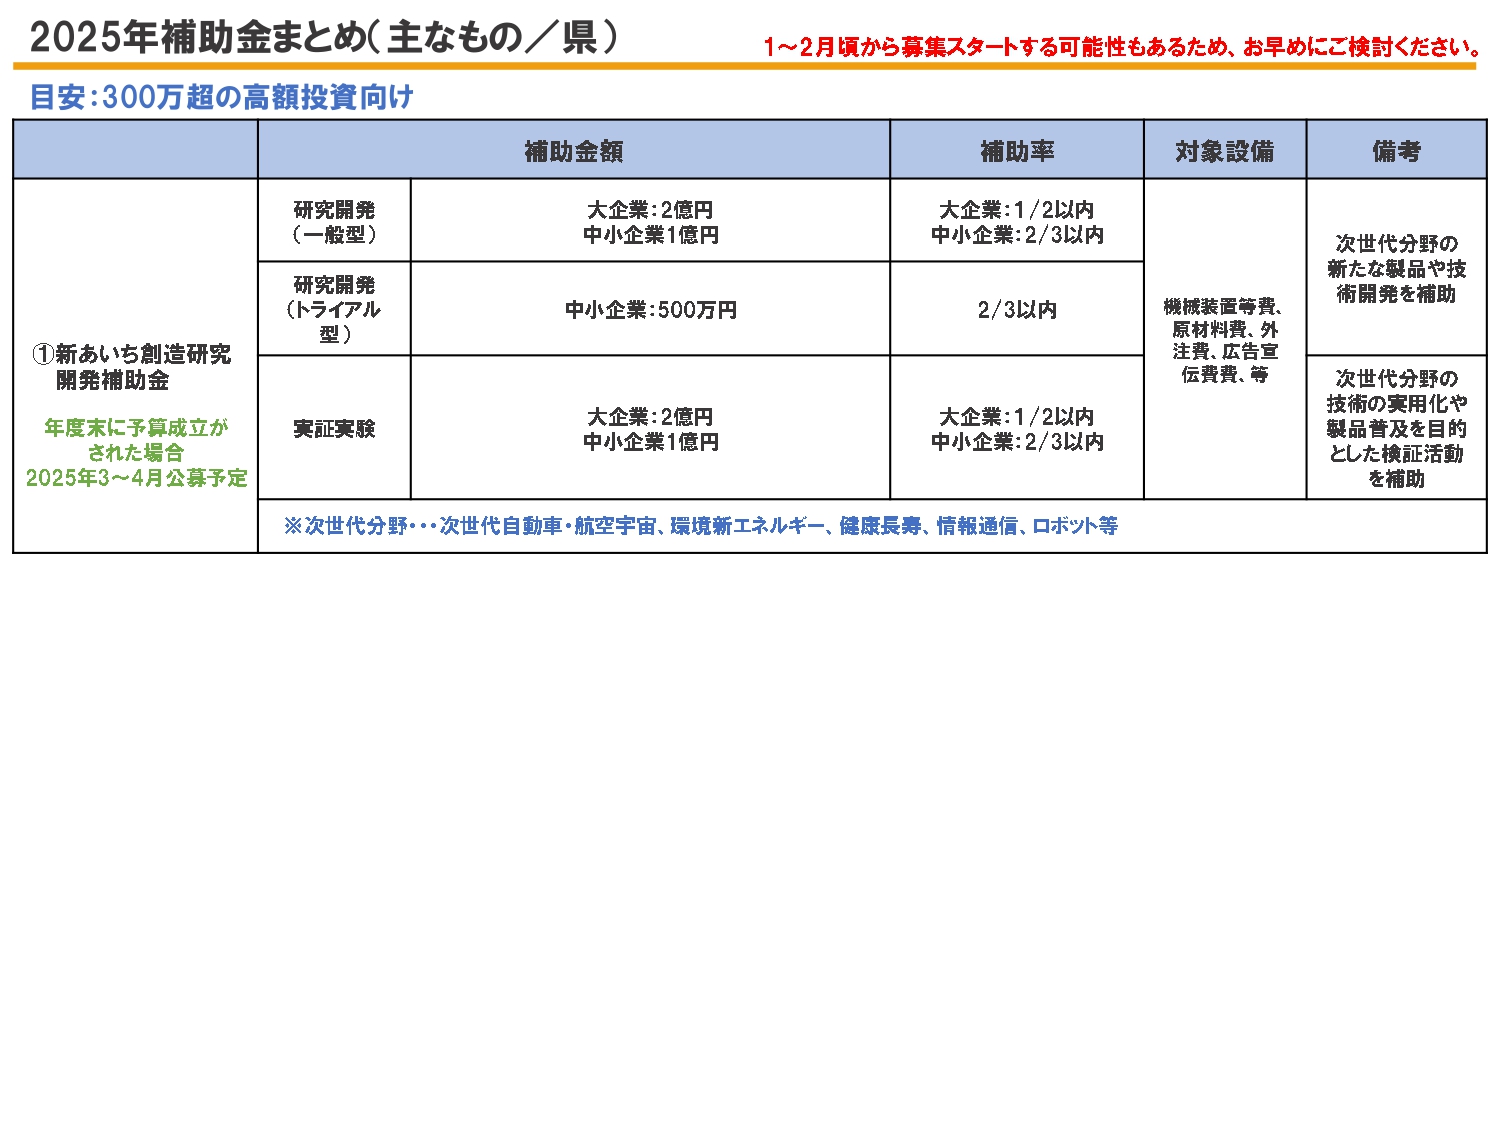Image resolution: width=1500 pixels, height=1125 pixels.
Task: Select the 研究開発(一般型) row label
Action: 334,222
